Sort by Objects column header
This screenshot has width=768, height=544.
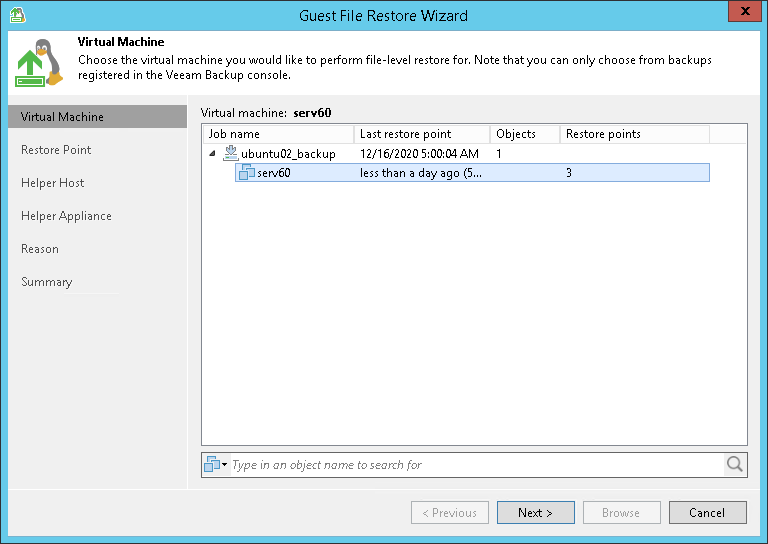525,134
